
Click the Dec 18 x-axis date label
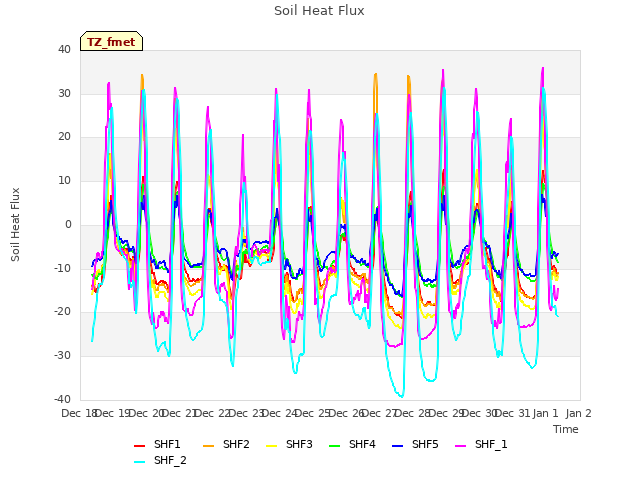coord(79,413)
